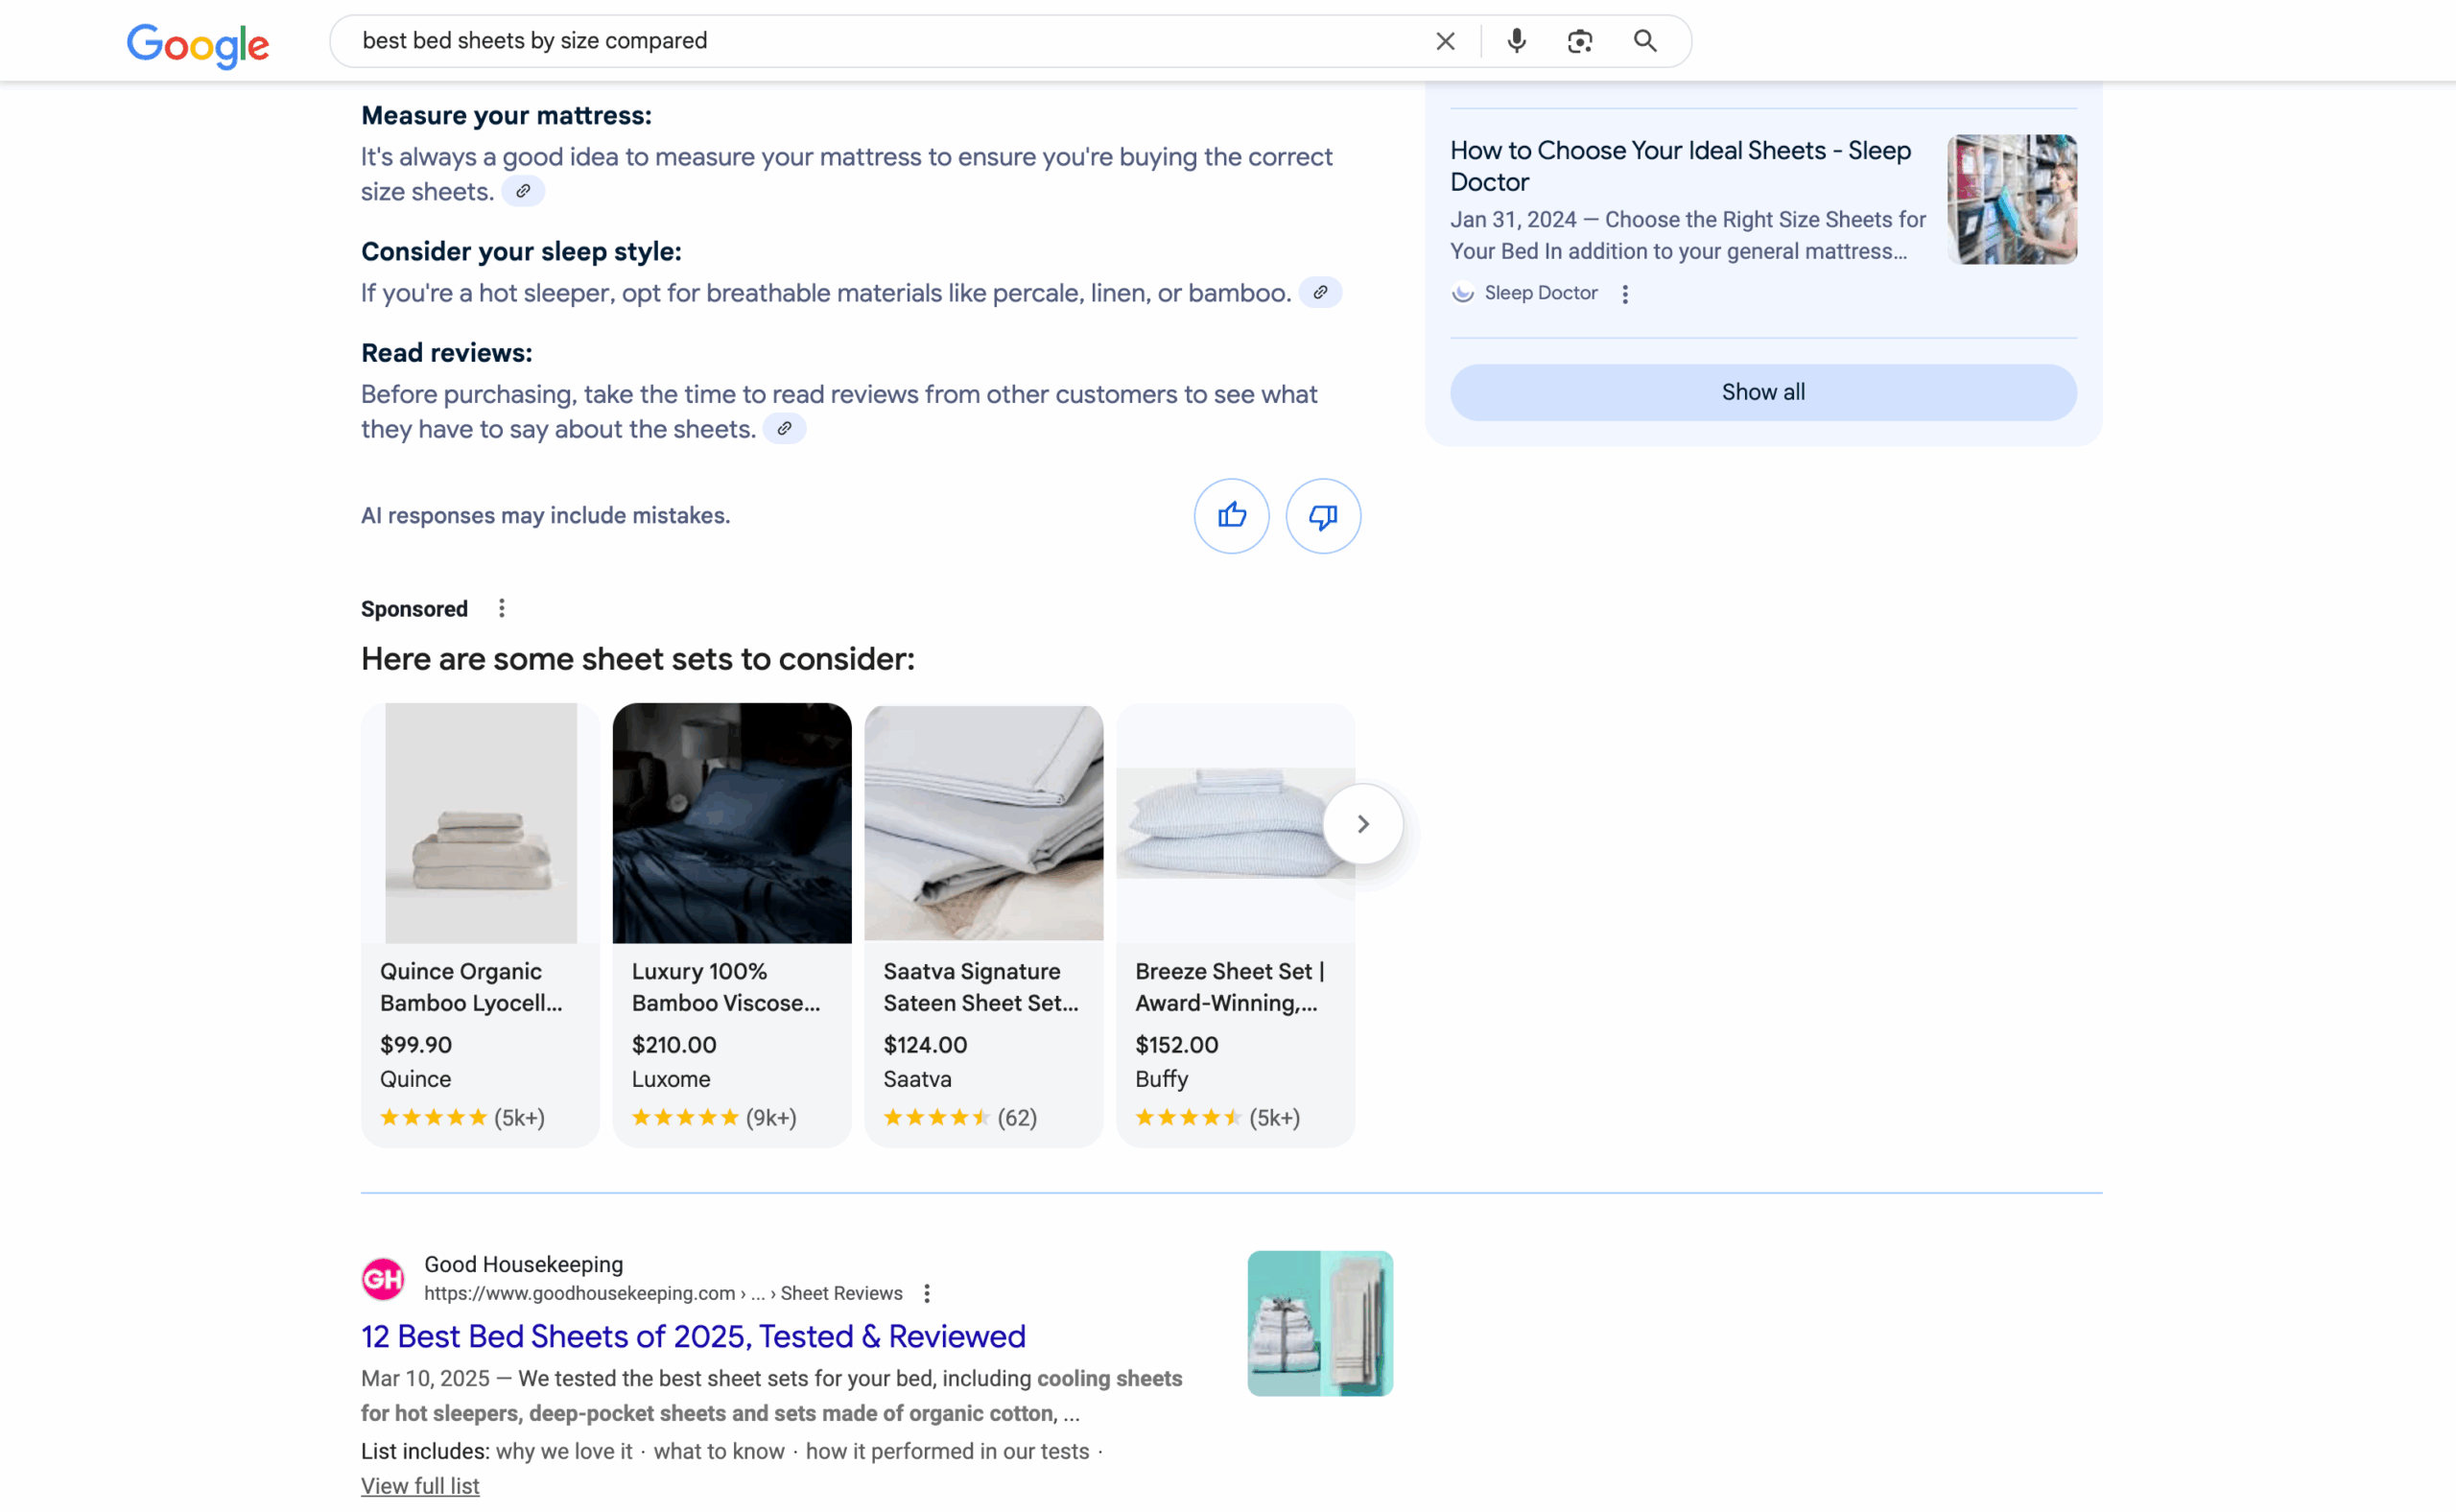Open the link icon after the reviews tip

[784, 428]
